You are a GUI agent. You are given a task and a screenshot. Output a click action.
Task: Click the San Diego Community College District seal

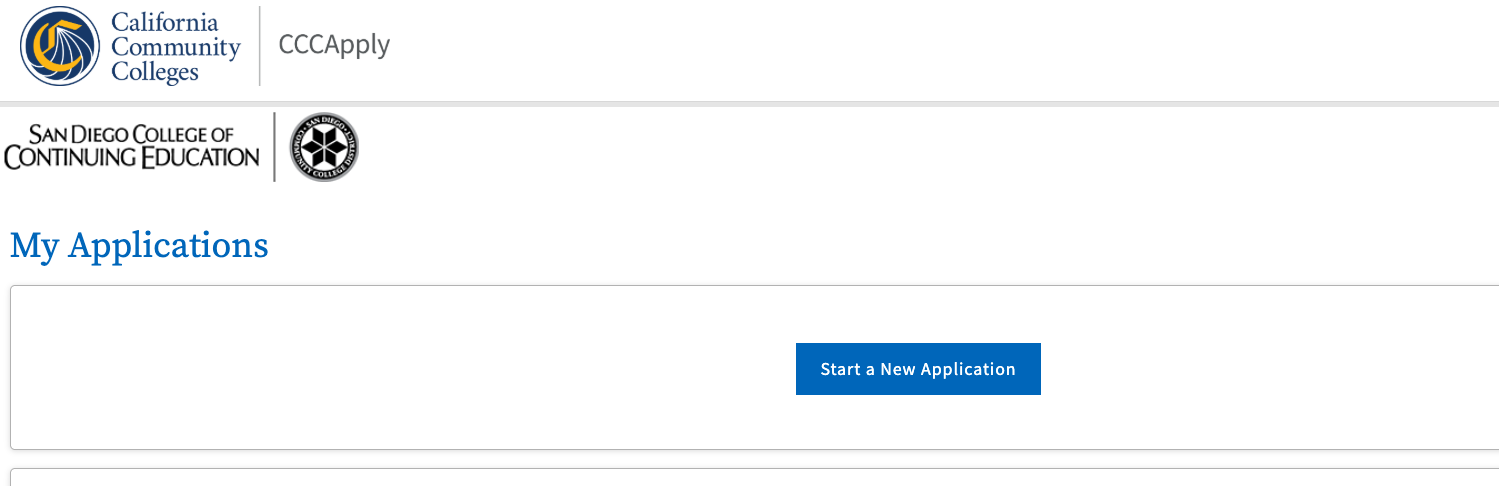click(324, 147)
